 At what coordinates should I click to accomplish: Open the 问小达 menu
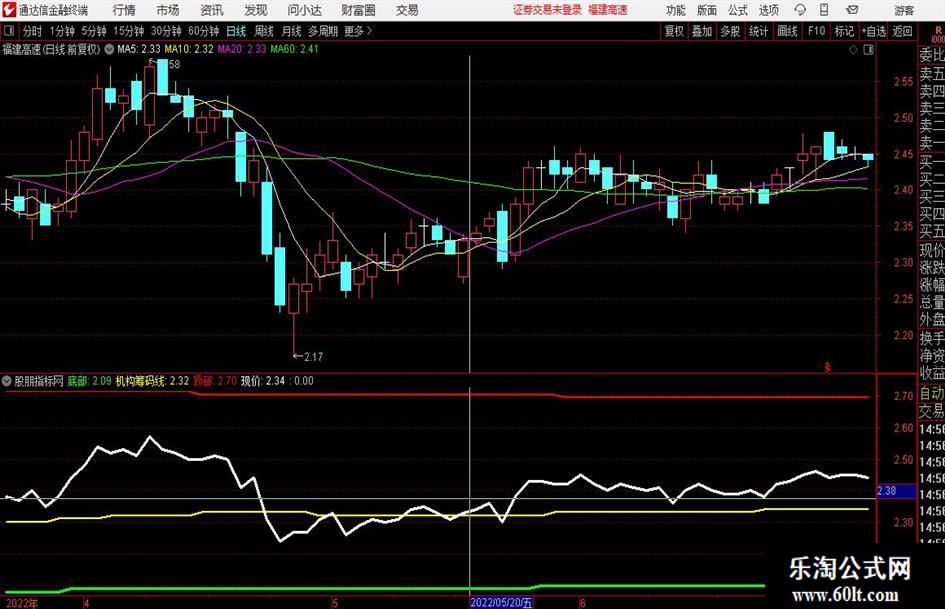click(x=304, y=10)
